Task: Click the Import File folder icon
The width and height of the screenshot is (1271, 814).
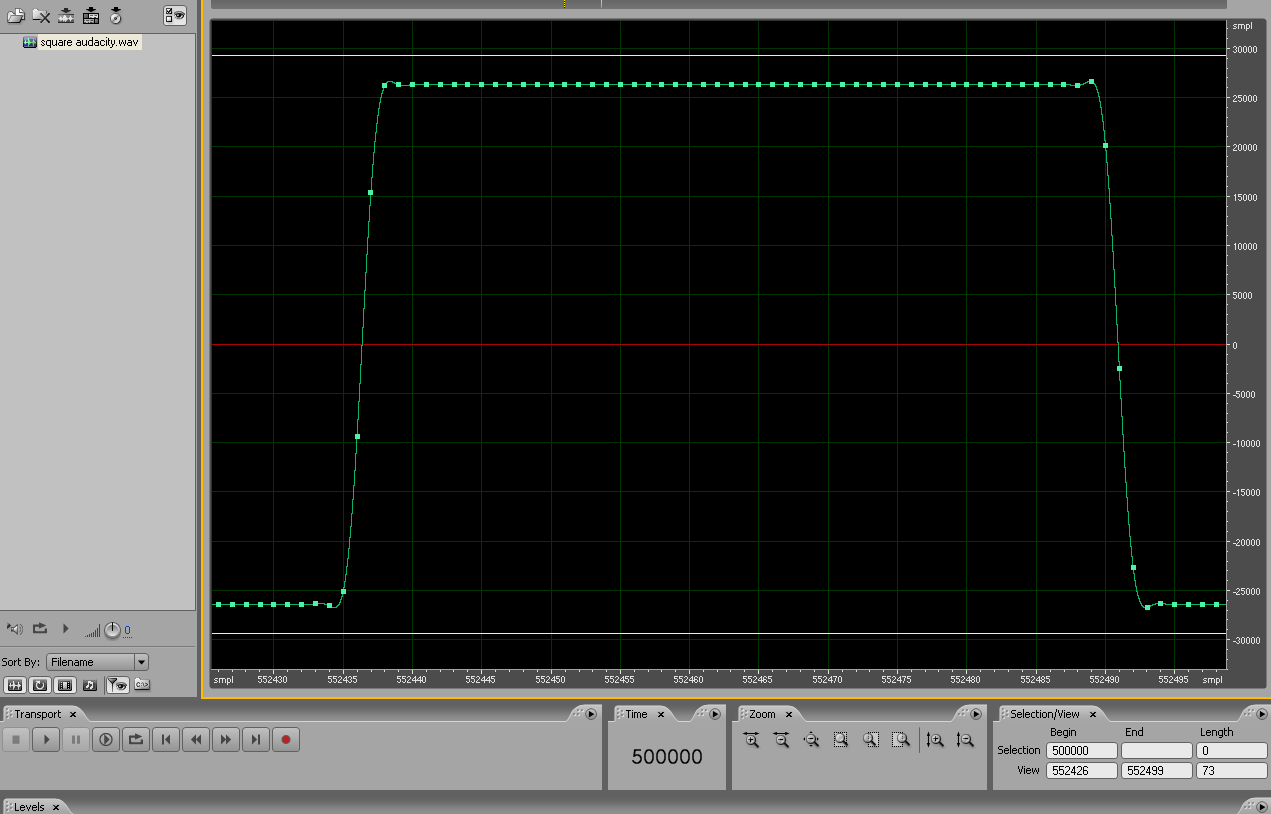Action: point(16,15)
